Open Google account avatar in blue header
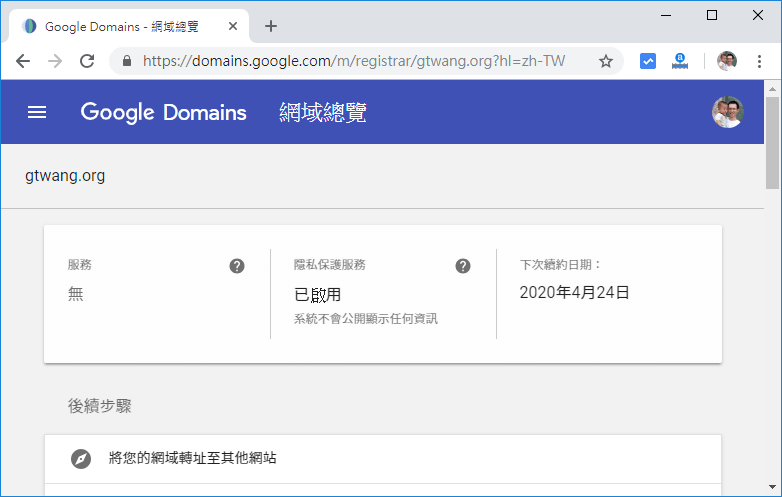The image size is (782, 497). coord(727,112)
